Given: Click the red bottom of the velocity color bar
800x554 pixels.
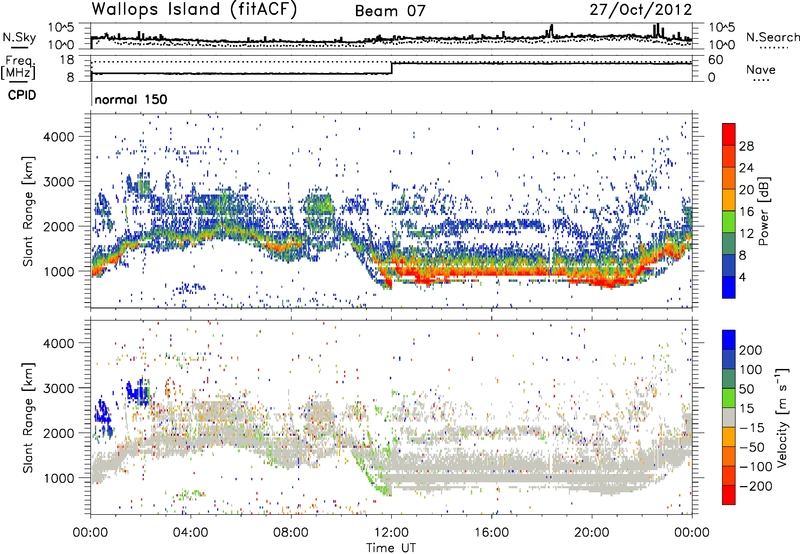Looking at the screenshot, I should click(729, 495).
